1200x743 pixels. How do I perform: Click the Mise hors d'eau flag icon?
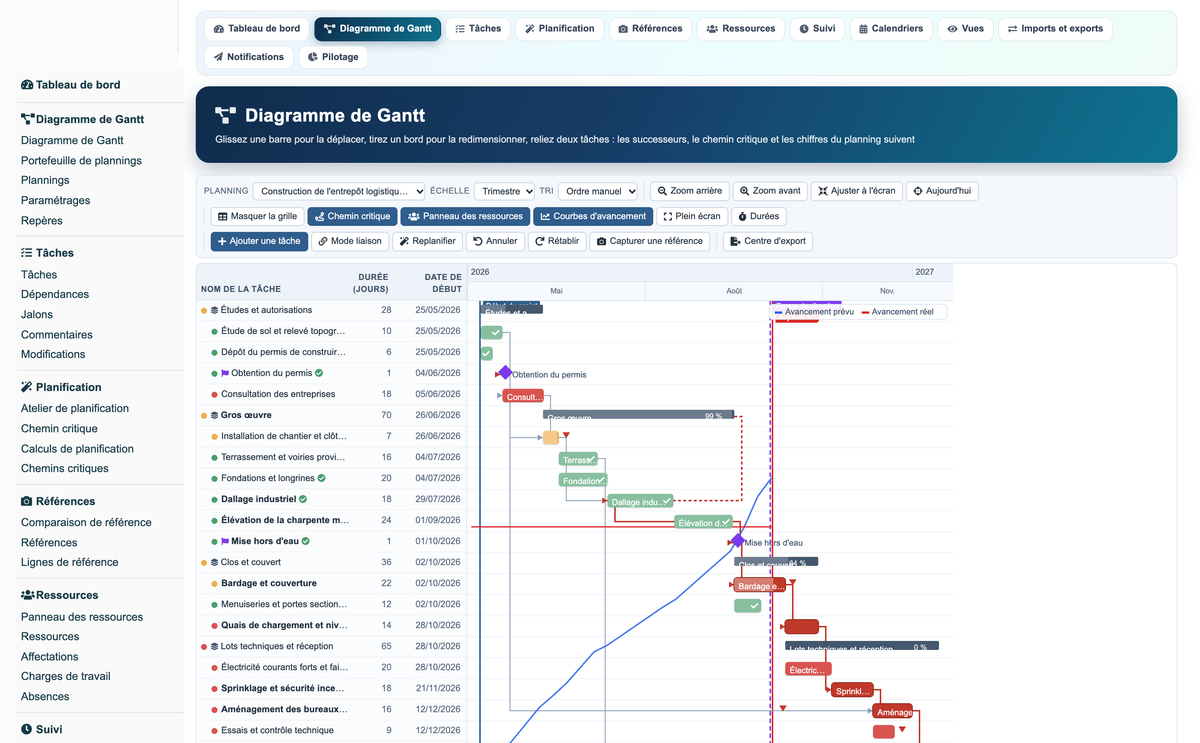coord(225,541)
